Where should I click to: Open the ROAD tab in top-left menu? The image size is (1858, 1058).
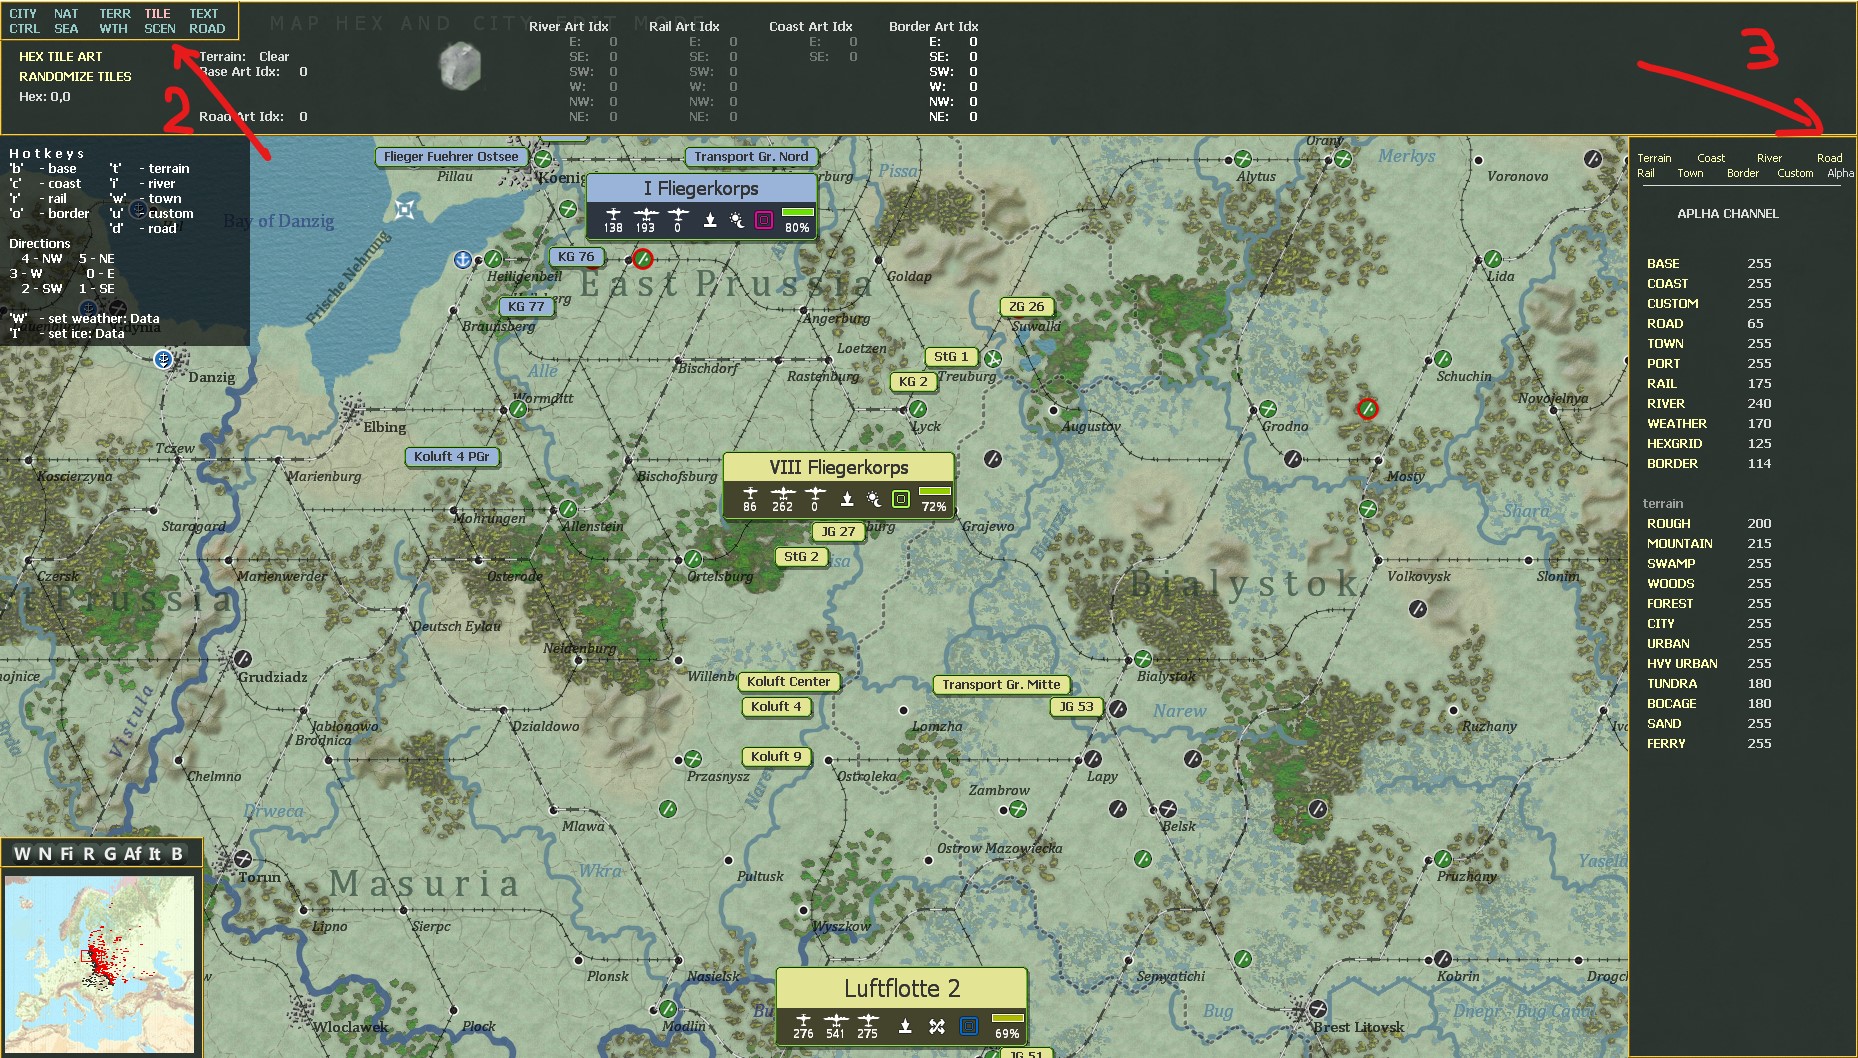[207, 29]
